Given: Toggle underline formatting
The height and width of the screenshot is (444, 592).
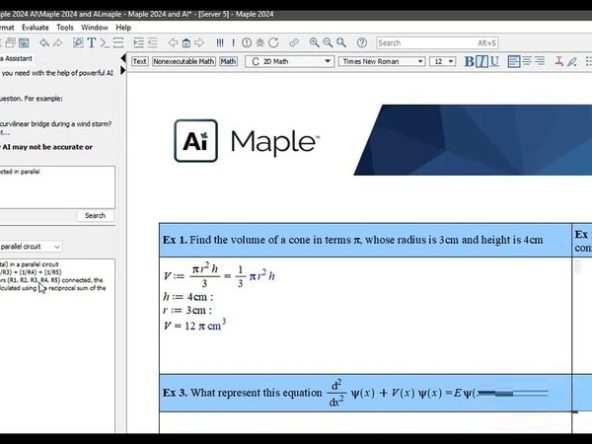Looking at the screenshot, I should click(494, 61).
